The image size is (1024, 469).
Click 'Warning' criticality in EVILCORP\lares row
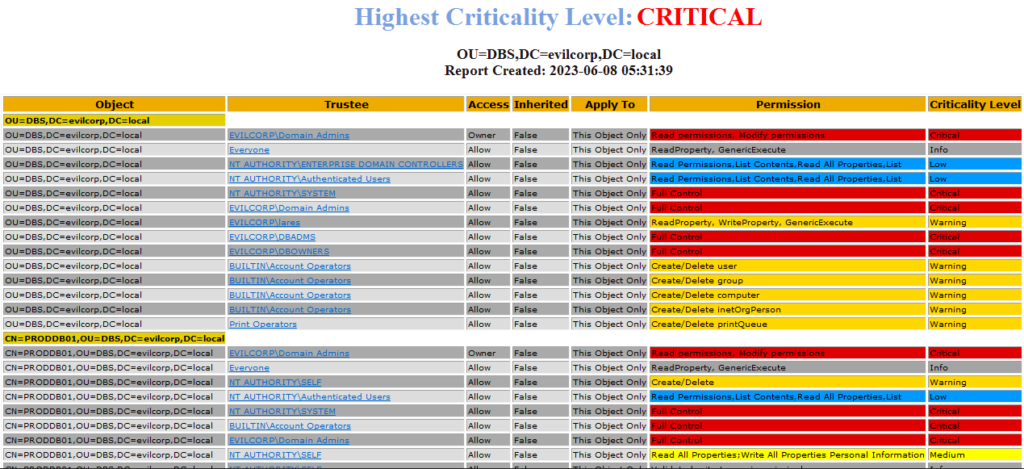click(975, 222)
